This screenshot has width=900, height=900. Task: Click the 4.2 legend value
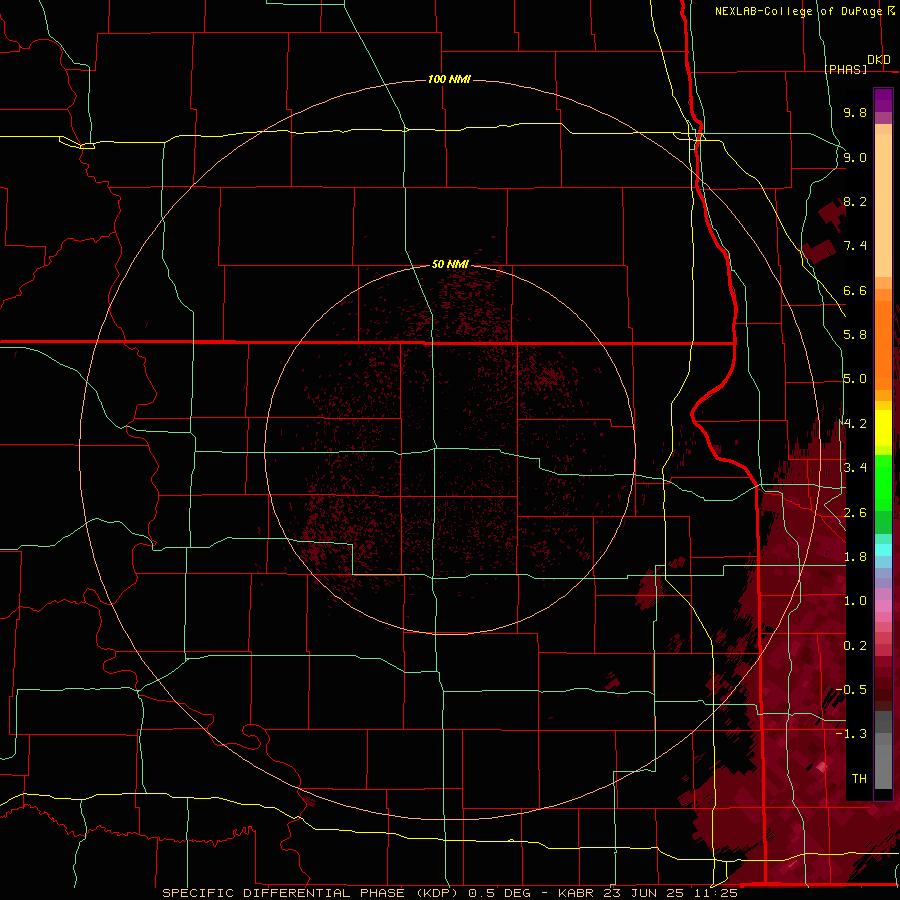click(x=855, y=424)
